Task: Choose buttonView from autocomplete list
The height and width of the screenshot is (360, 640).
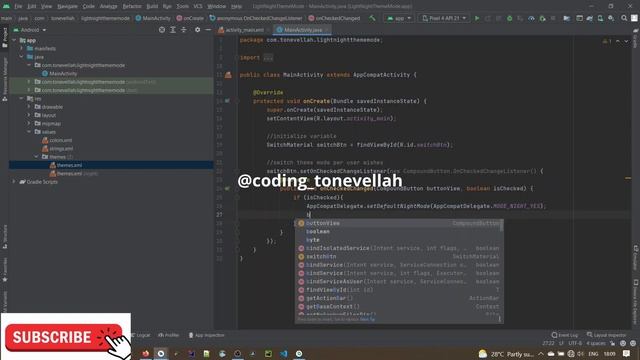Action: (398, 223)
